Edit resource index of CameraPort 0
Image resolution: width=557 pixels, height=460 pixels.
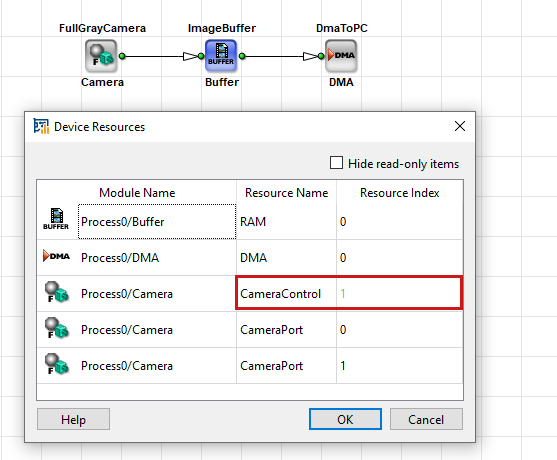pyautogui.click(x=400, y=330)
